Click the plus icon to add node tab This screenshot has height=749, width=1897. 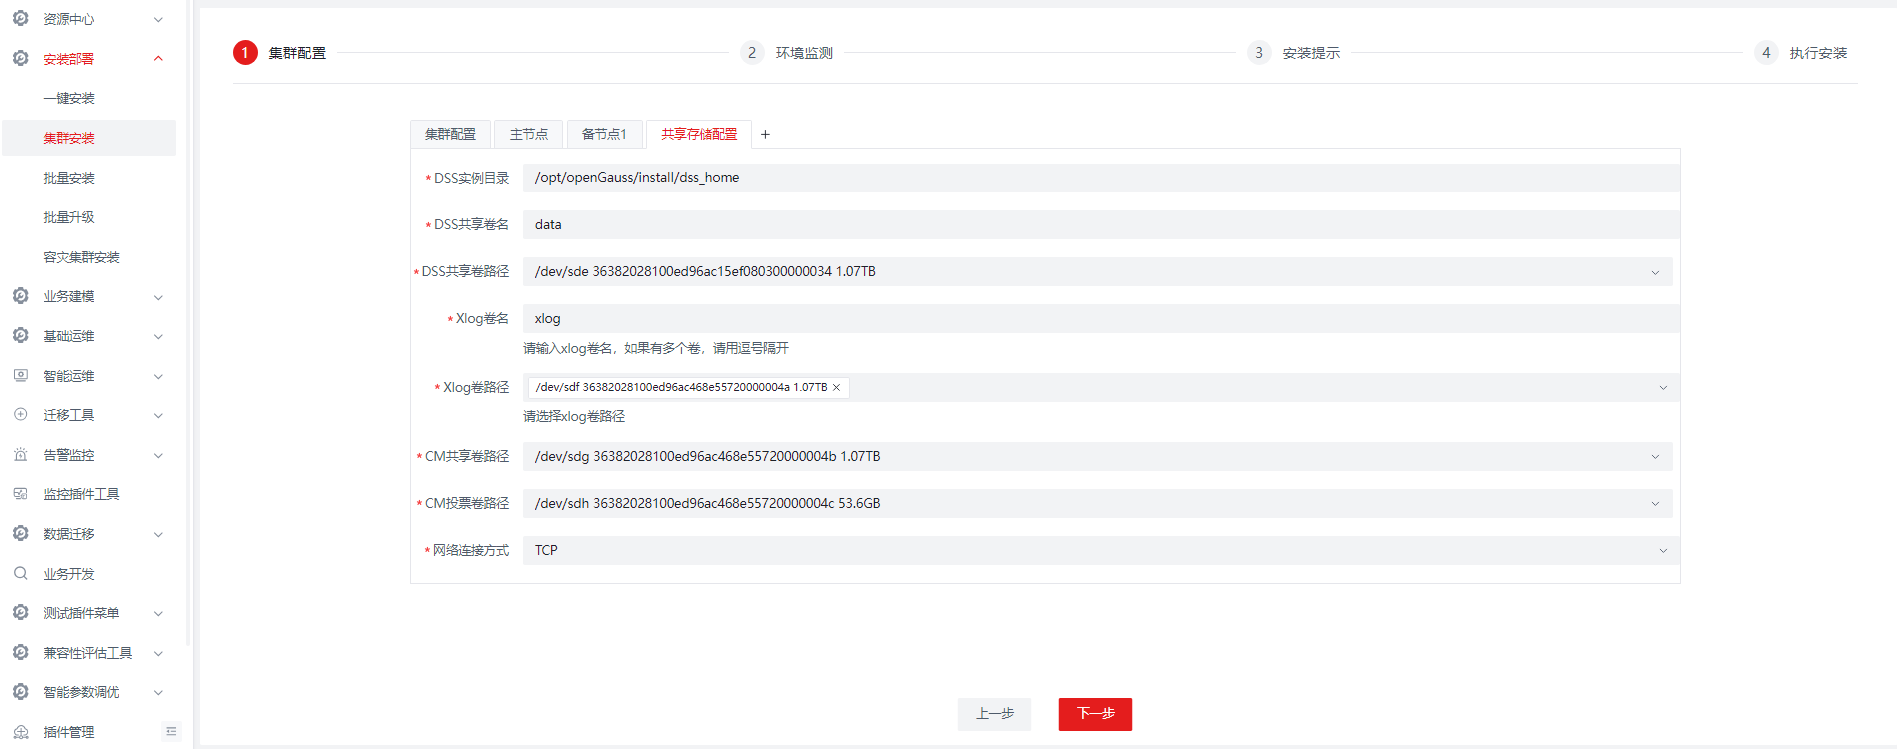(x=765, y=135)
